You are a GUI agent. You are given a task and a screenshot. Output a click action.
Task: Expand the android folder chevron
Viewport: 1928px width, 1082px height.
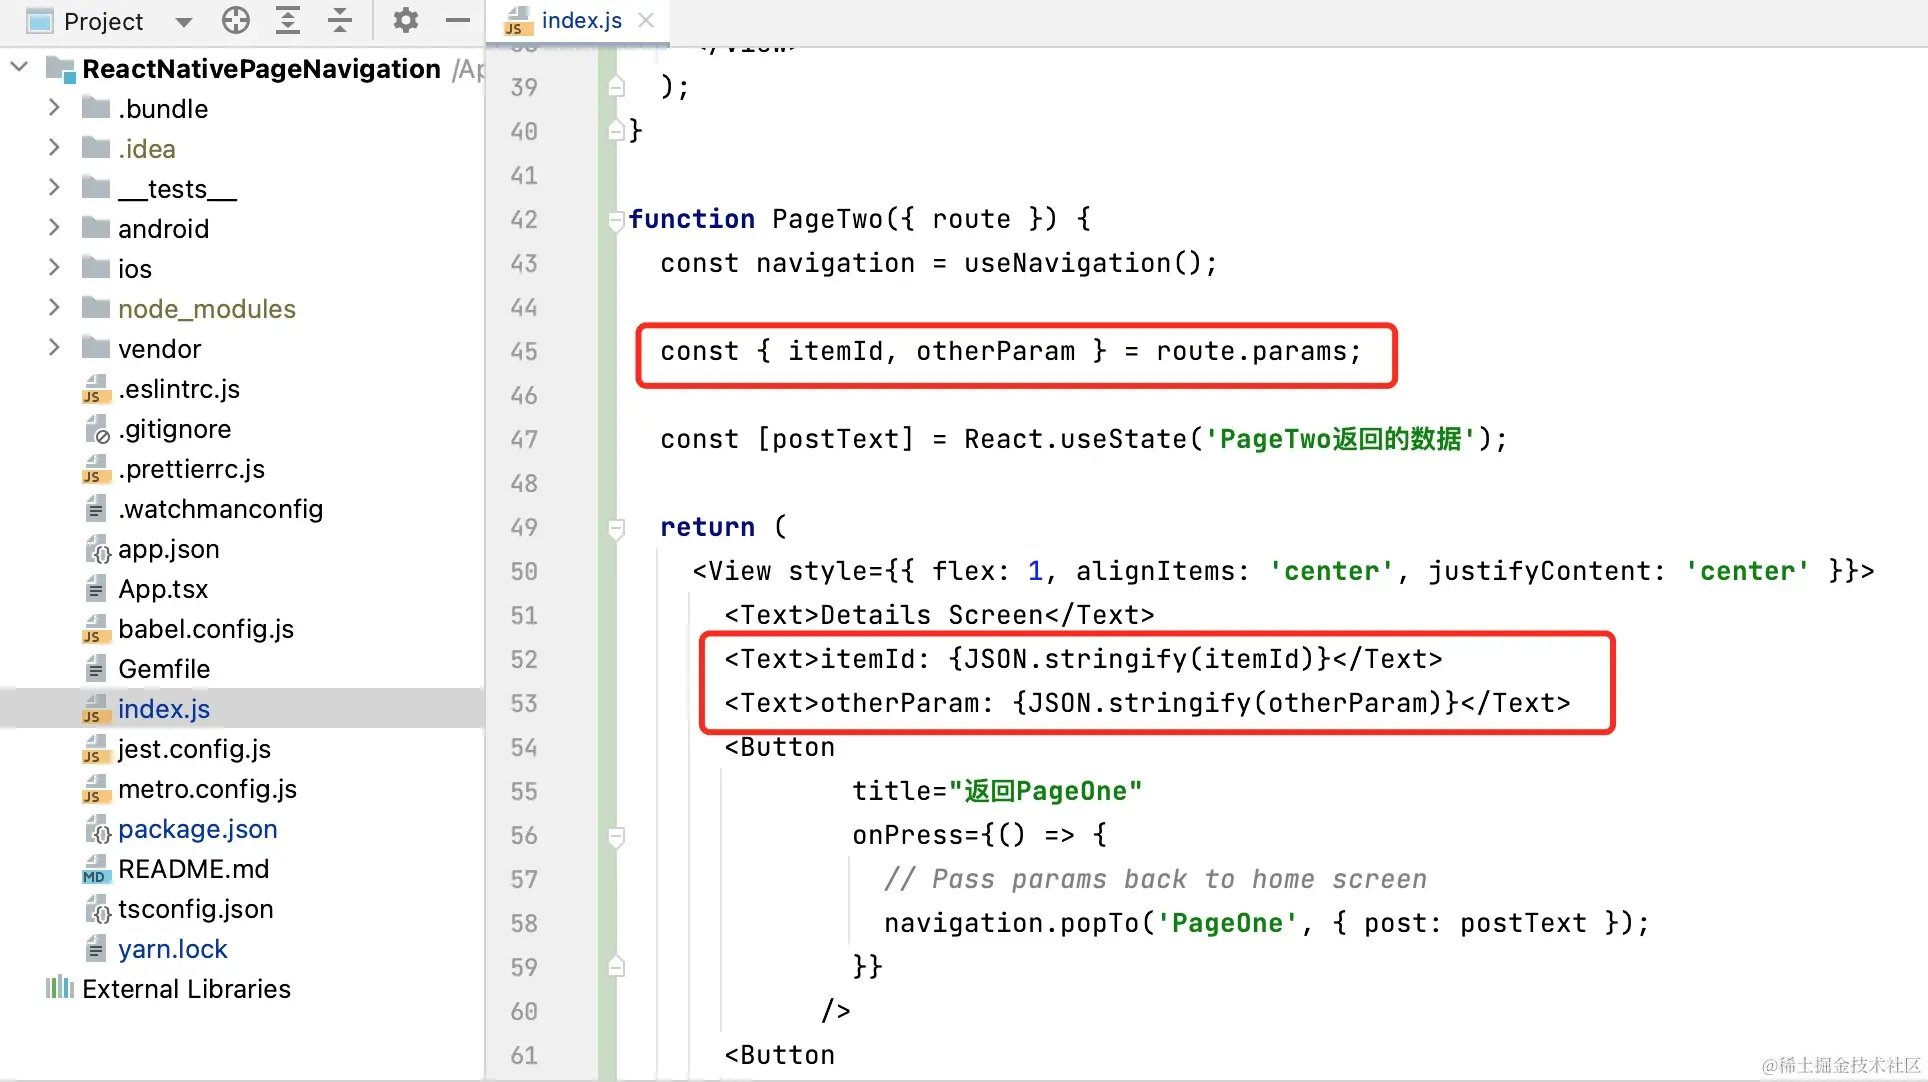click(55, 228)
